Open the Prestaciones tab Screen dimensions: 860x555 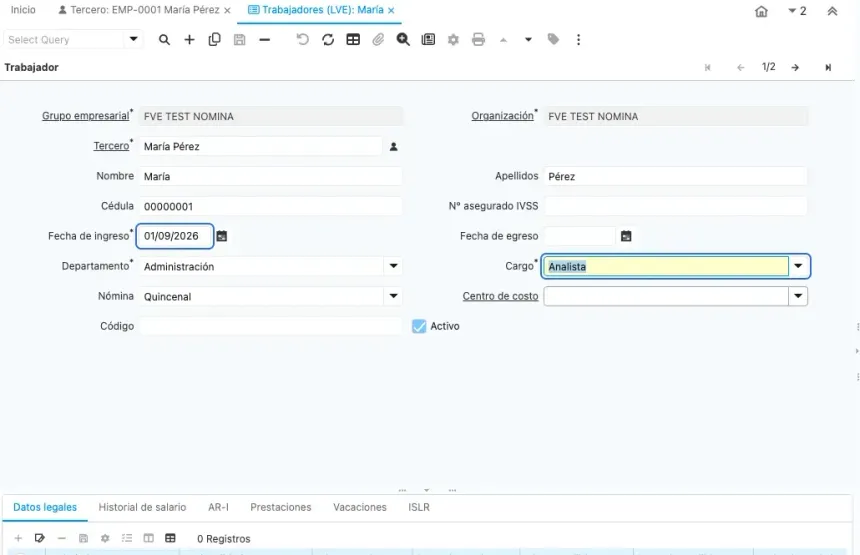tap(281, 507)
